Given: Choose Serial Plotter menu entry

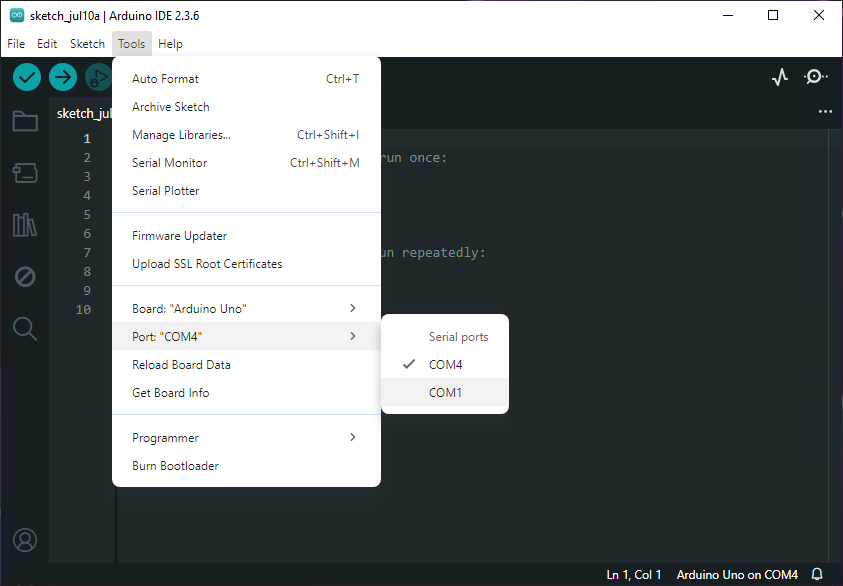Looking at the screenshot, I should [246, 190].
